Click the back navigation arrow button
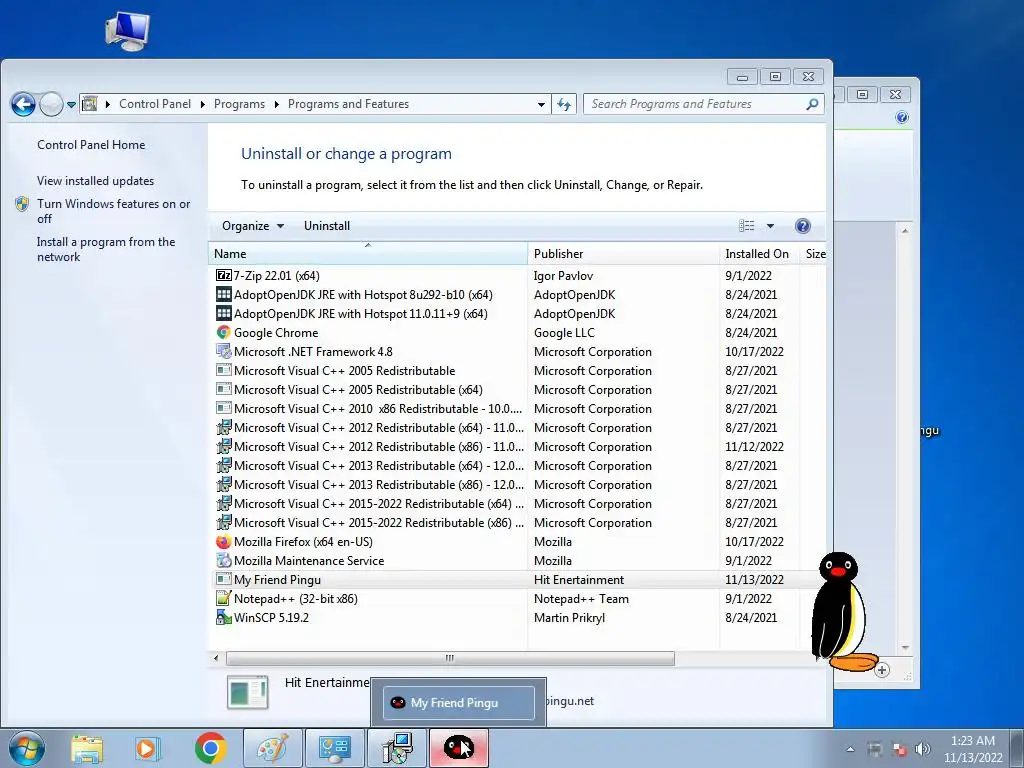The image size is (1024, 768). click(x=23, y=104)
